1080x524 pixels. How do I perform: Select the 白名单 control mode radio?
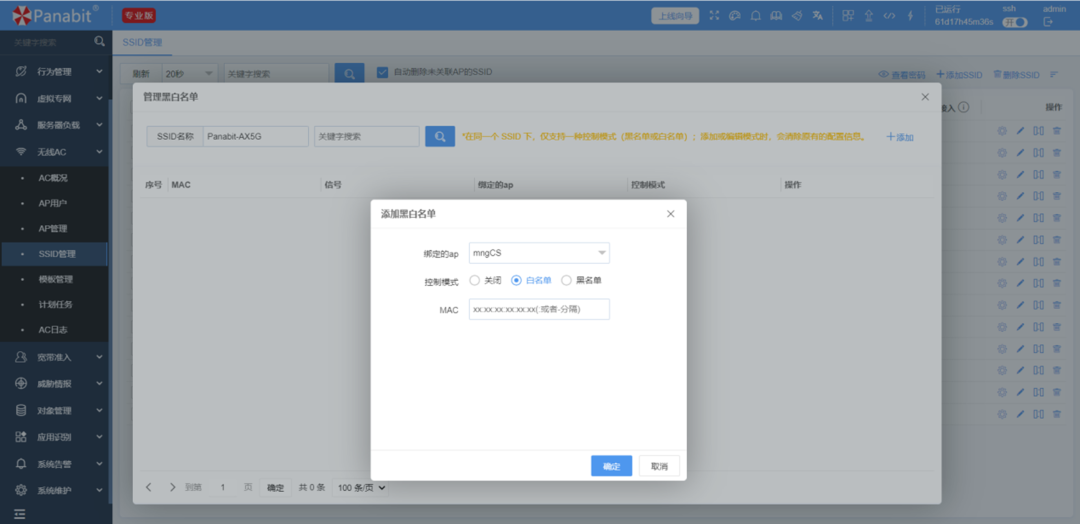click(x=516, y=280)
